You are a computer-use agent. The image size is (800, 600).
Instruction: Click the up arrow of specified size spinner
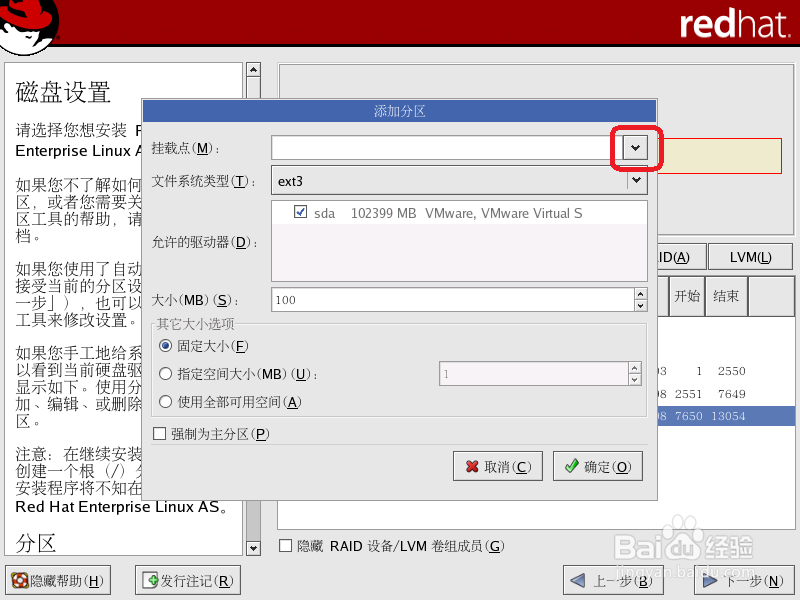pyautogui.click(x=635, y=368)
